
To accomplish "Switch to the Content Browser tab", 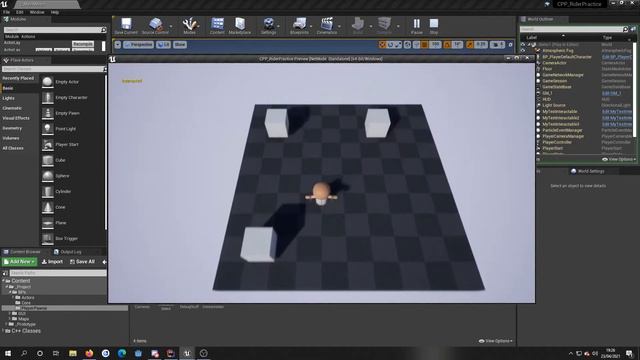I will (22, 252).
